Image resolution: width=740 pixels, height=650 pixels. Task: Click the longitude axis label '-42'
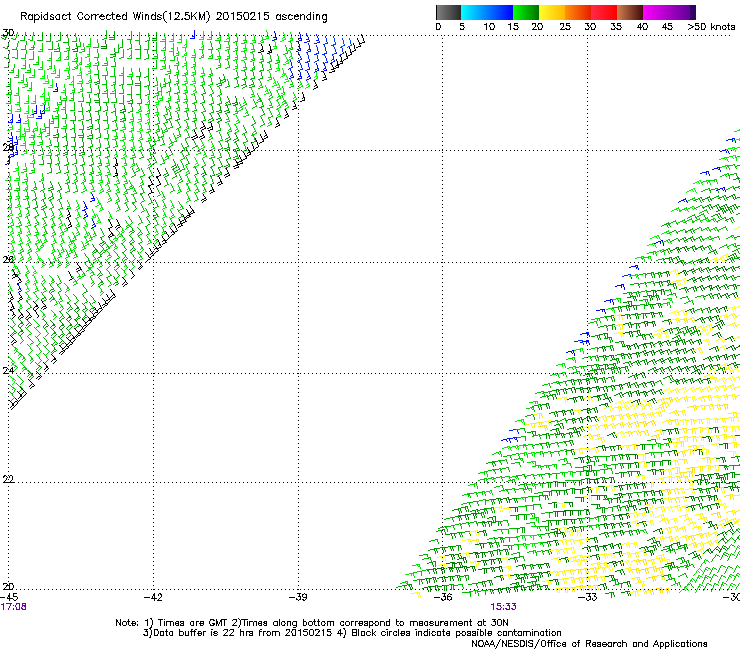[x=153, y=597]
